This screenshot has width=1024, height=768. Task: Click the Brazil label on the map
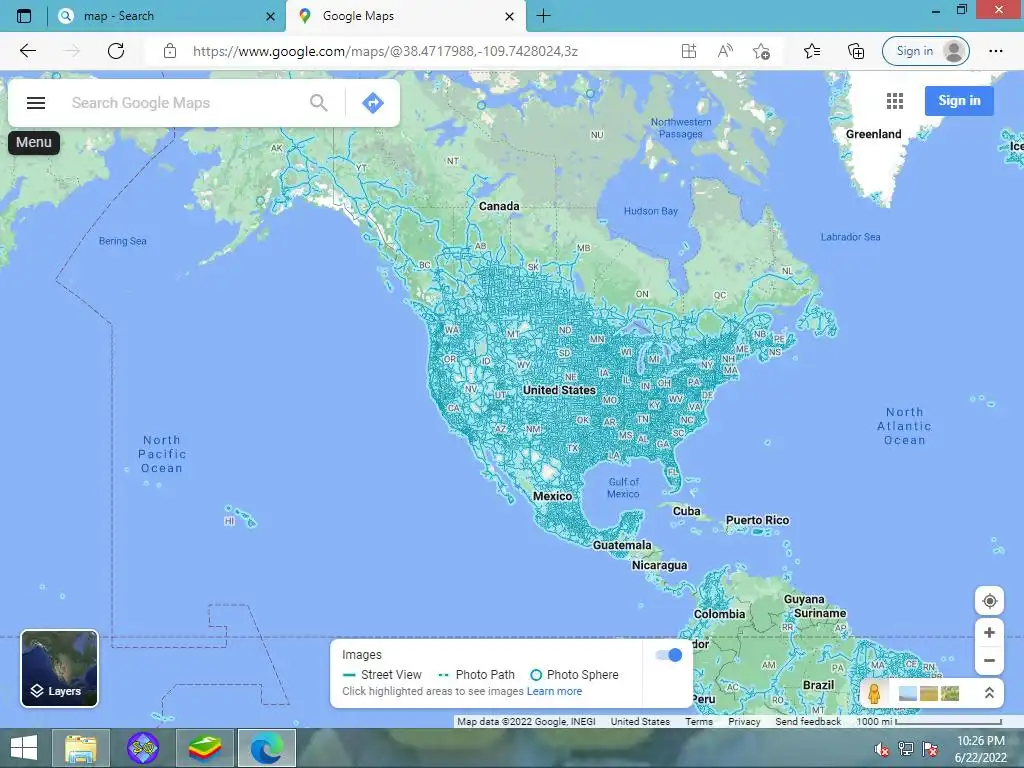[x=818, y=685]
